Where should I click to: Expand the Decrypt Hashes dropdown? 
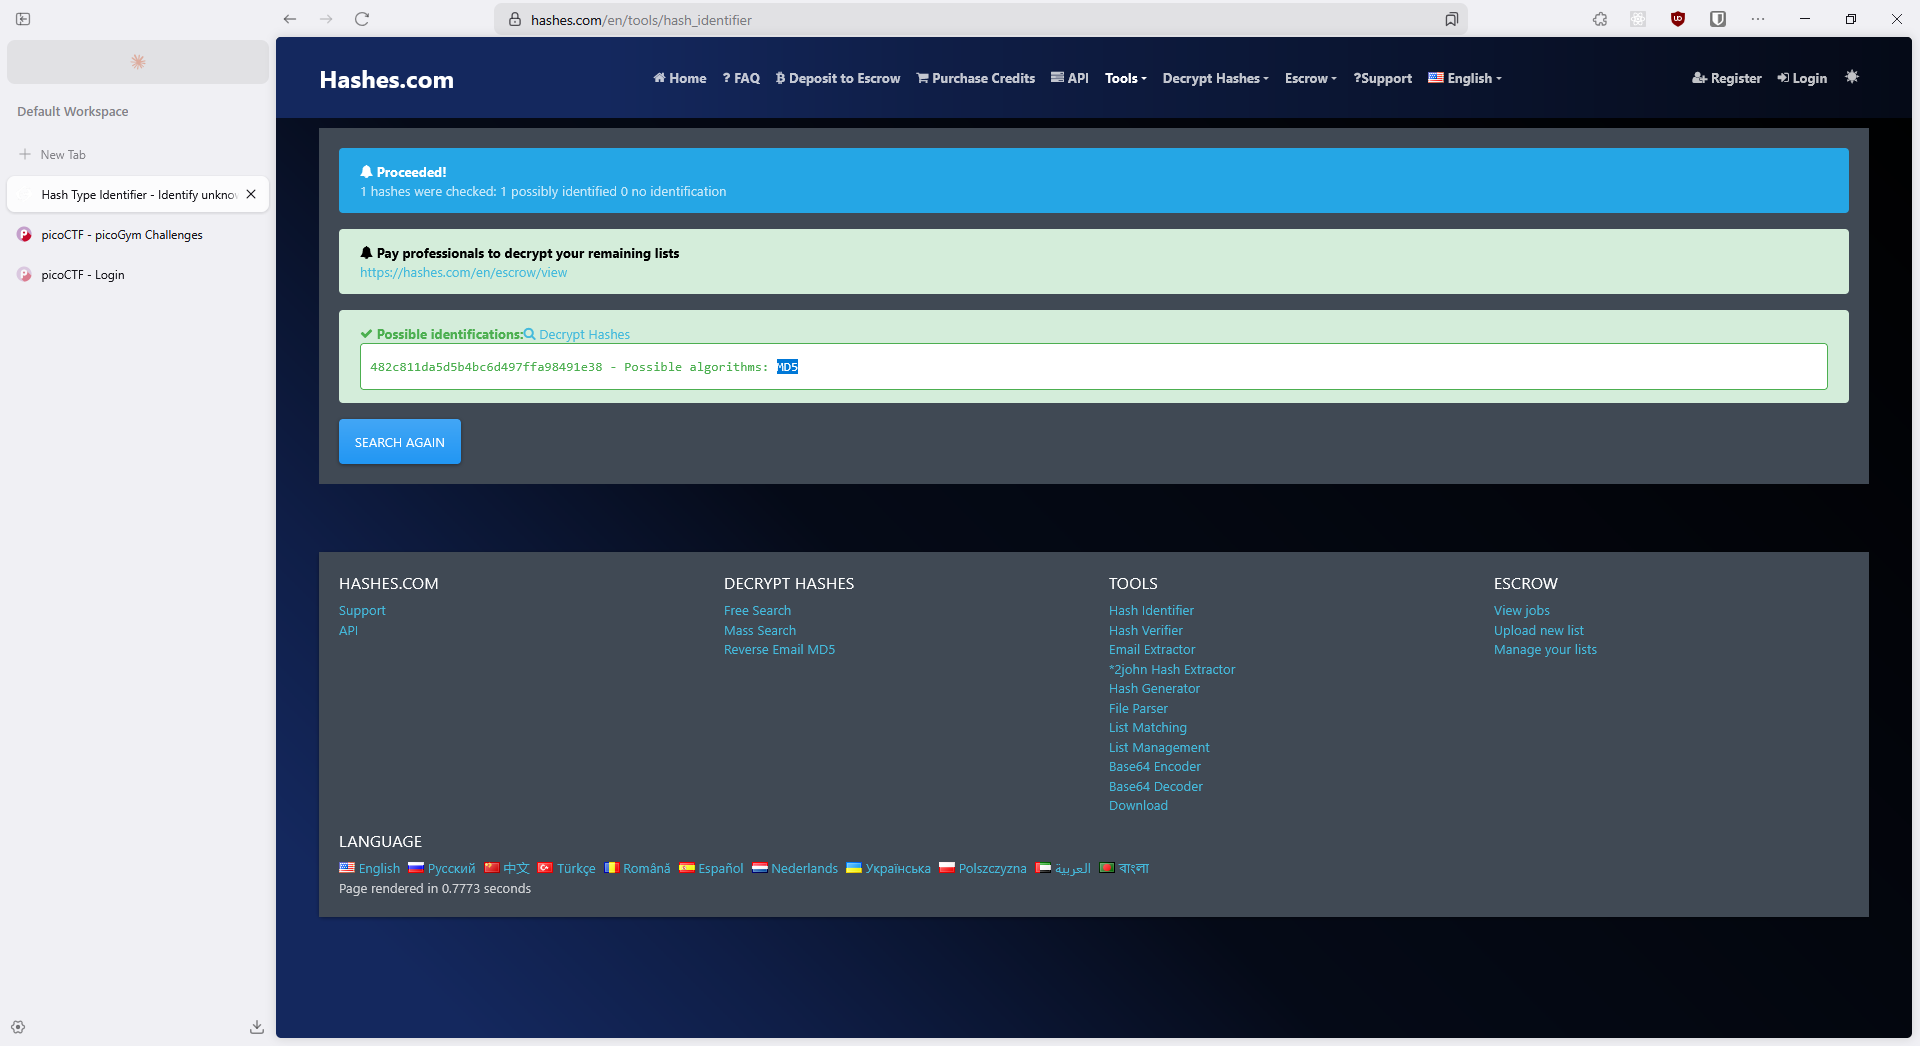[x=1215, y=78]
